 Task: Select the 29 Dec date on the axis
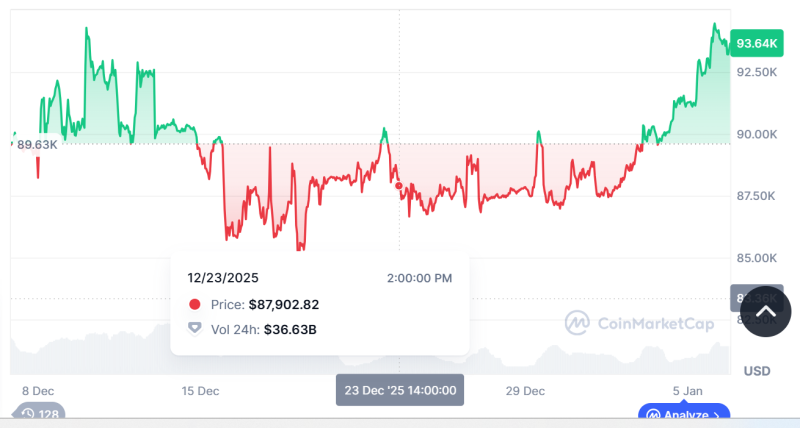point(526,390)
